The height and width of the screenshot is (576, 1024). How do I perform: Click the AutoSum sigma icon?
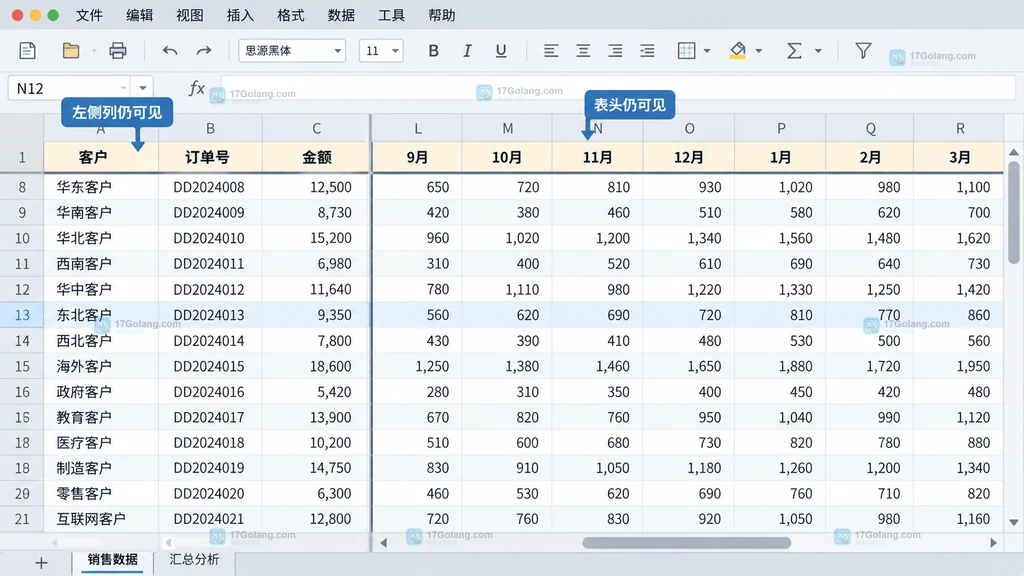point(794,50)
